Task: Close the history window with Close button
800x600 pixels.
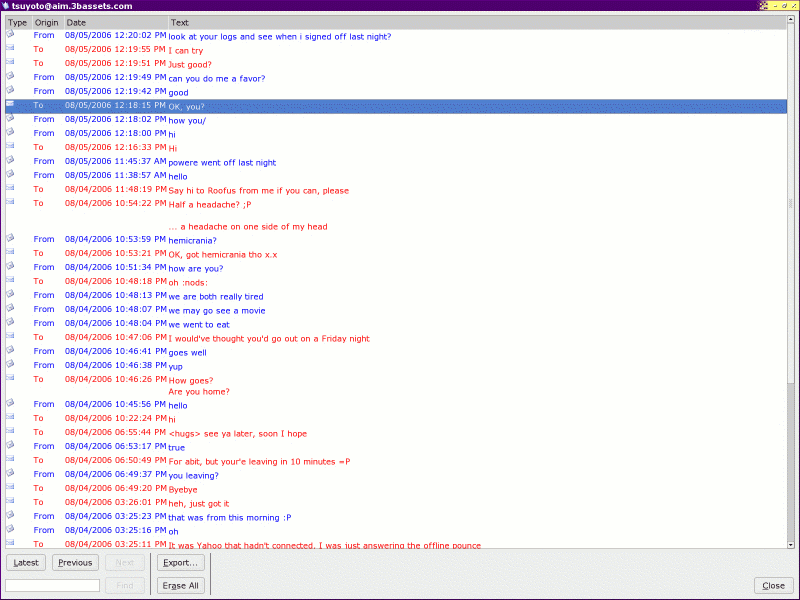Action: click(x=773, y=585)
